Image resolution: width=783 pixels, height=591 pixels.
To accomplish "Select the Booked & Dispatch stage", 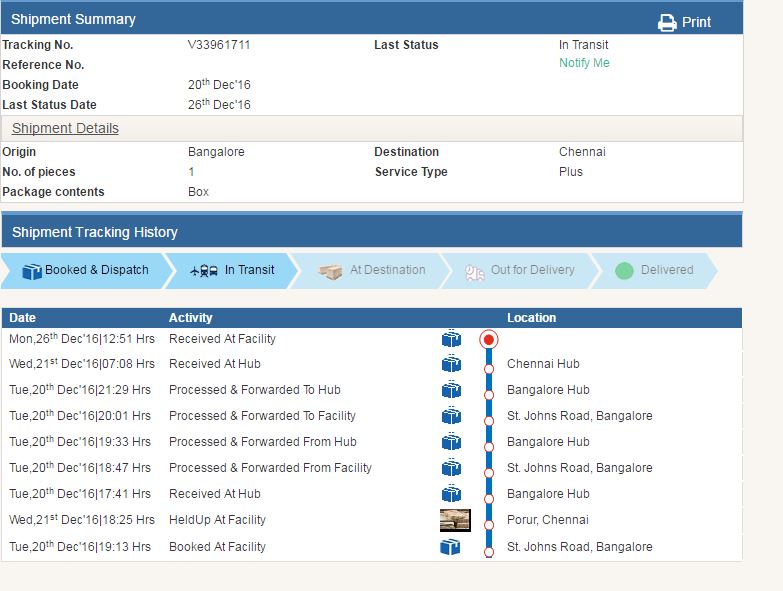I will [85, 270].
